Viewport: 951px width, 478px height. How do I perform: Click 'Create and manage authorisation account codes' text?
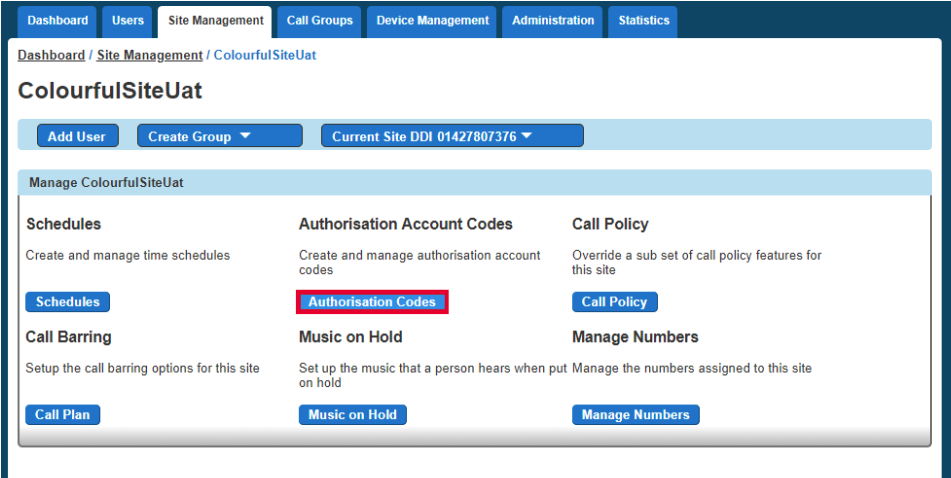click(420, 263)
